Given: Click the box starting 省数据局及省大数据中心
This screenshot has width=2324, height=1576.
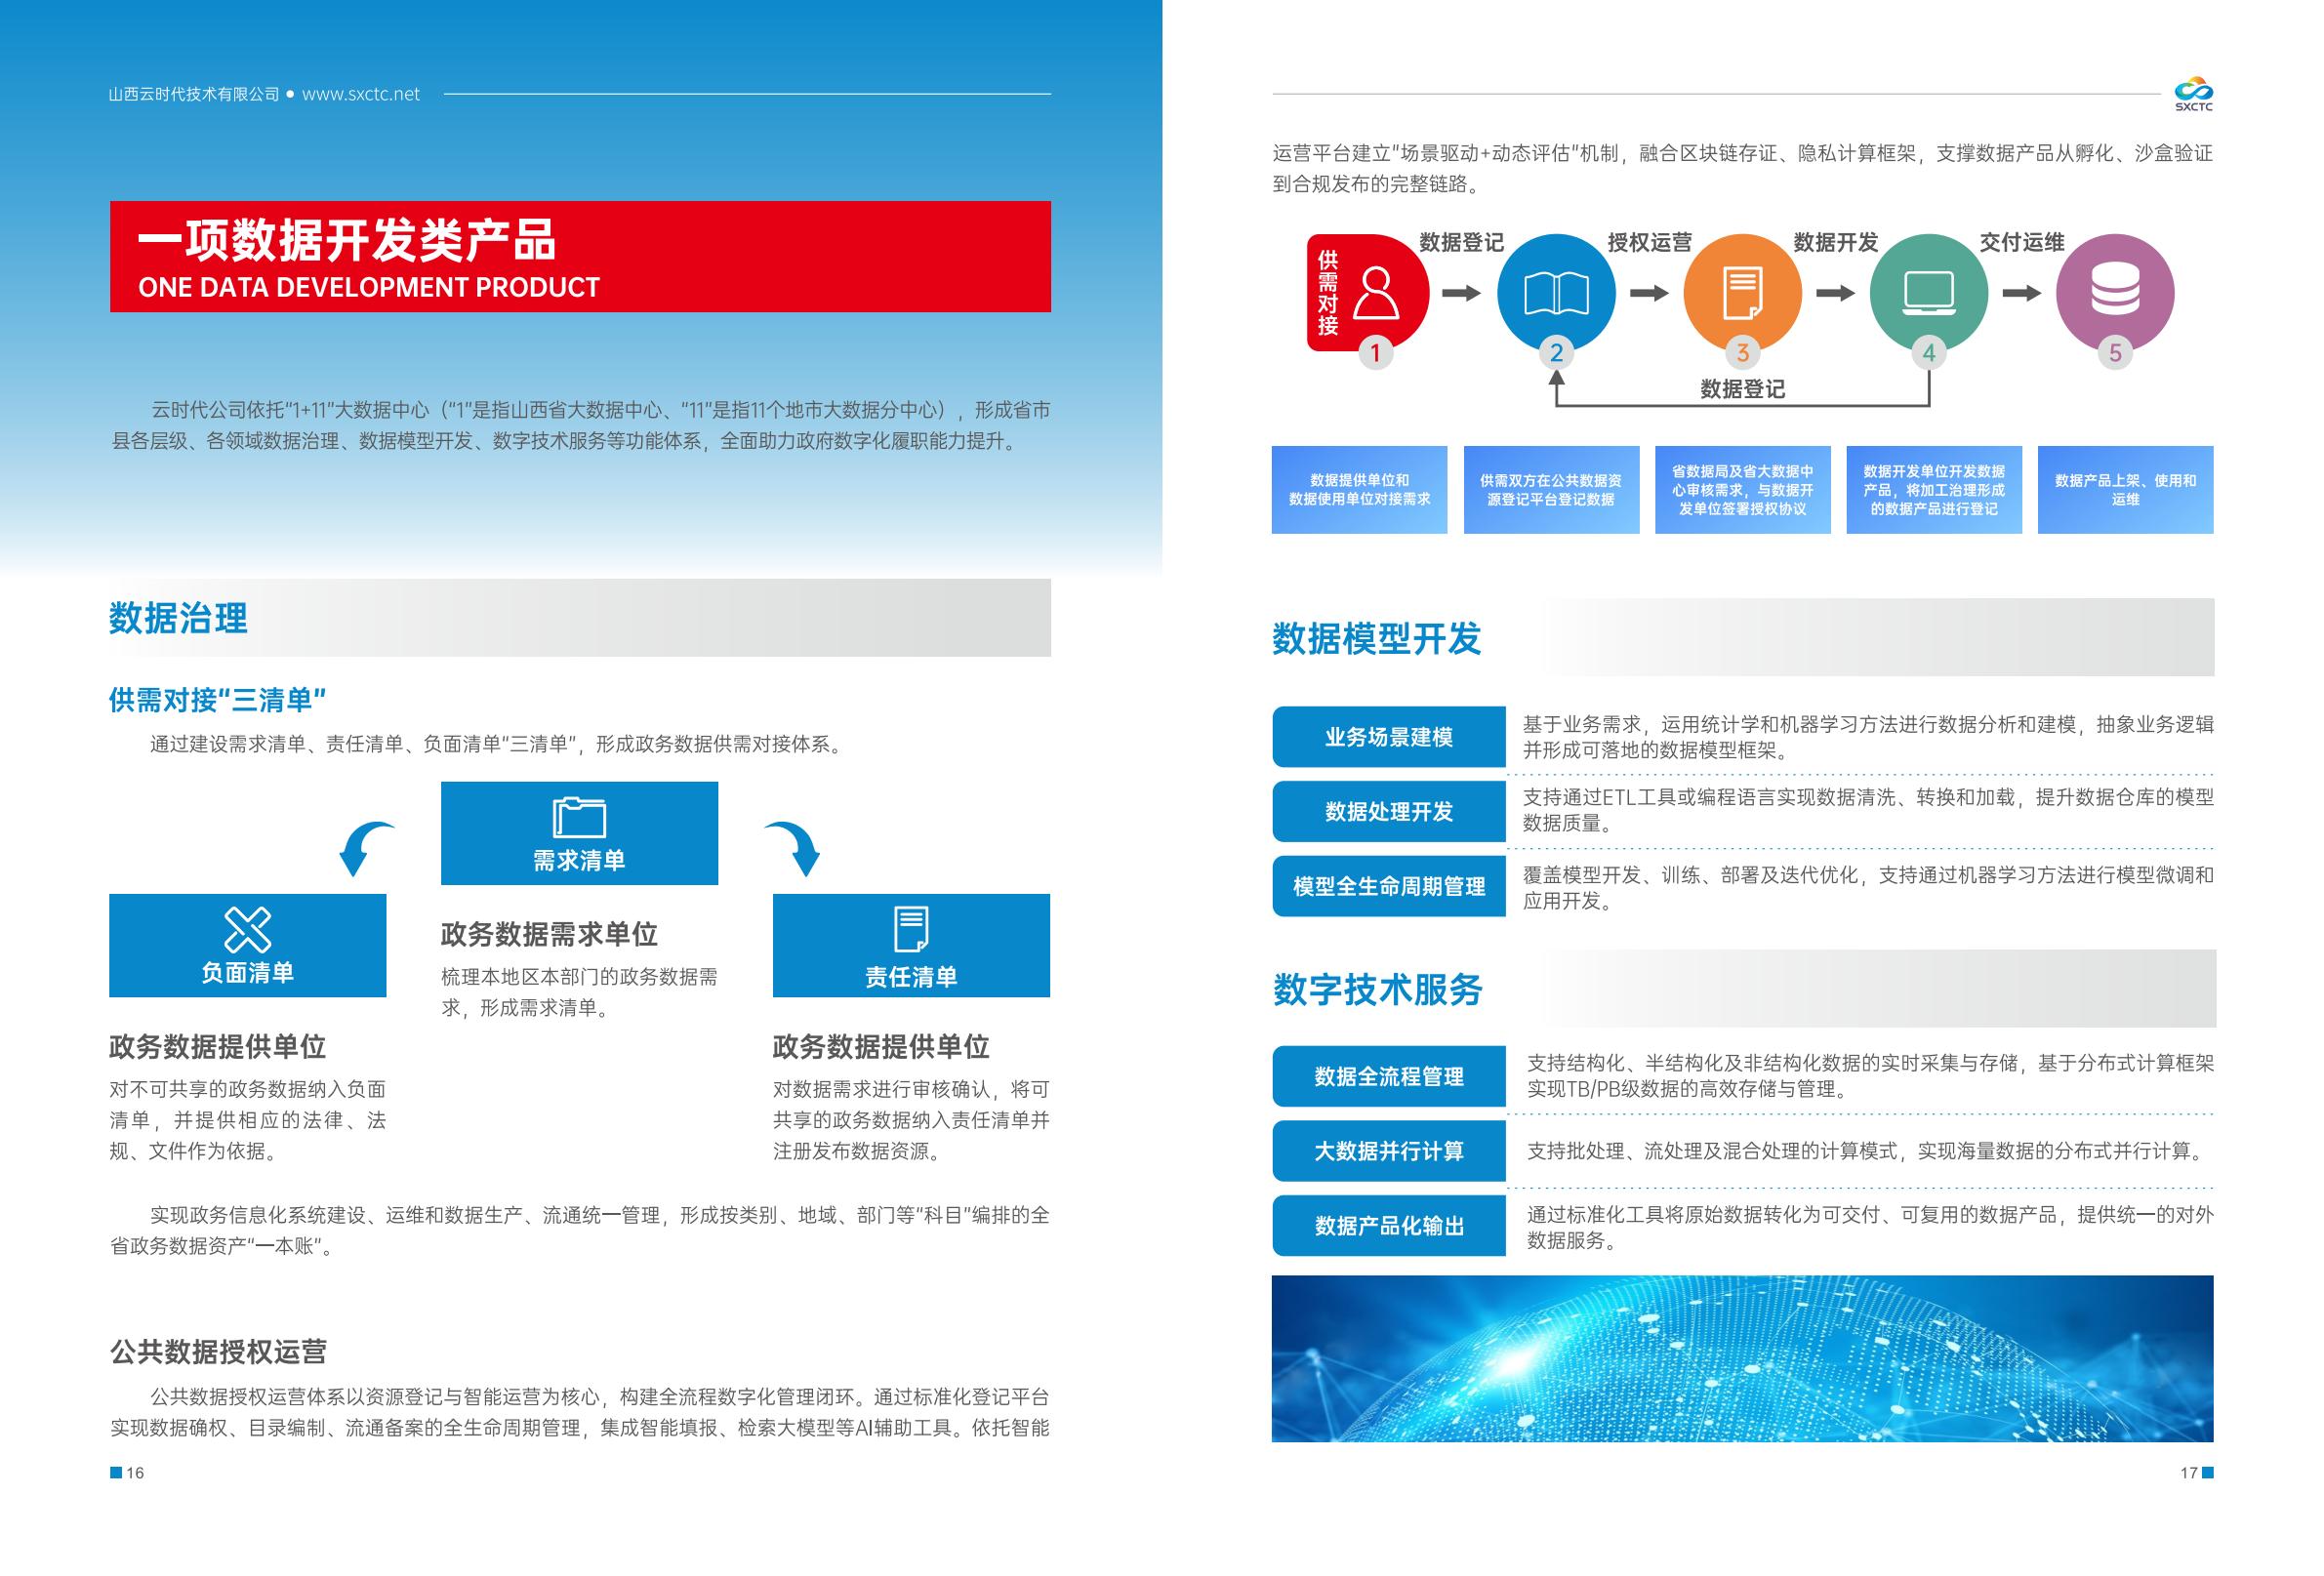Looking at the screenshot, I should click(x=1742, y=489).
